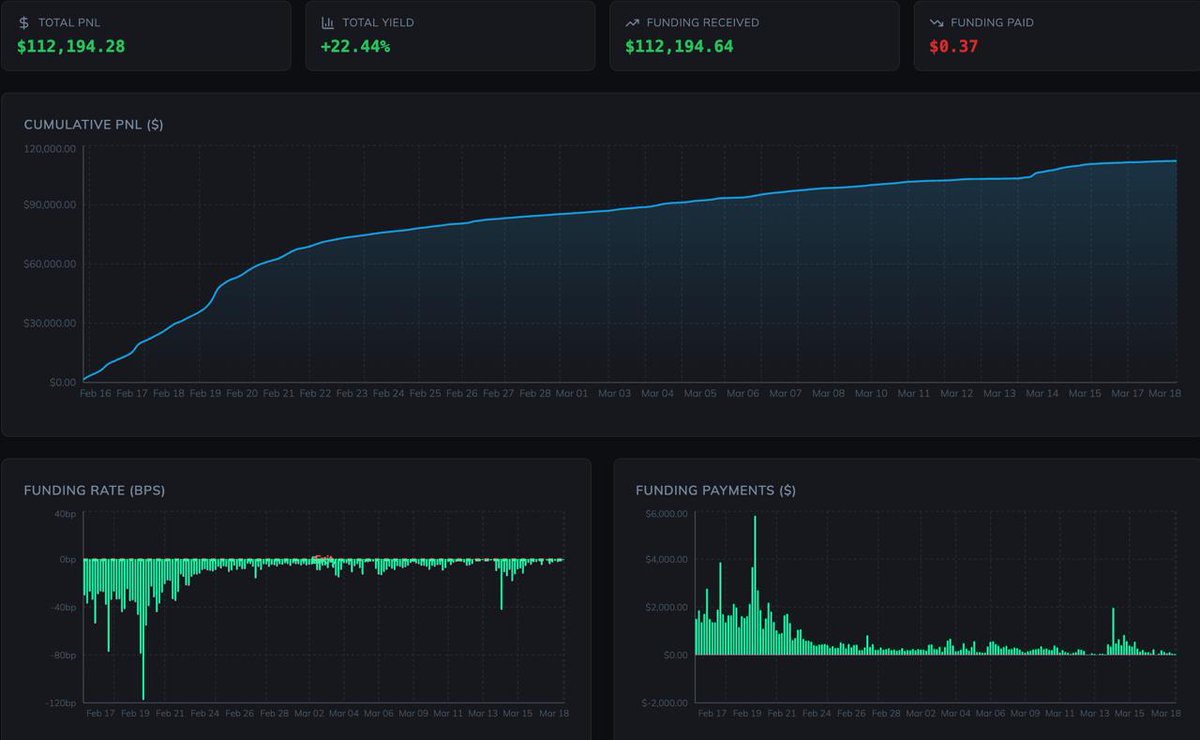The height and width of the screenshot is (740, 1200).
Task: Click the FUNDING PAID label
Action: coord(993,22)
